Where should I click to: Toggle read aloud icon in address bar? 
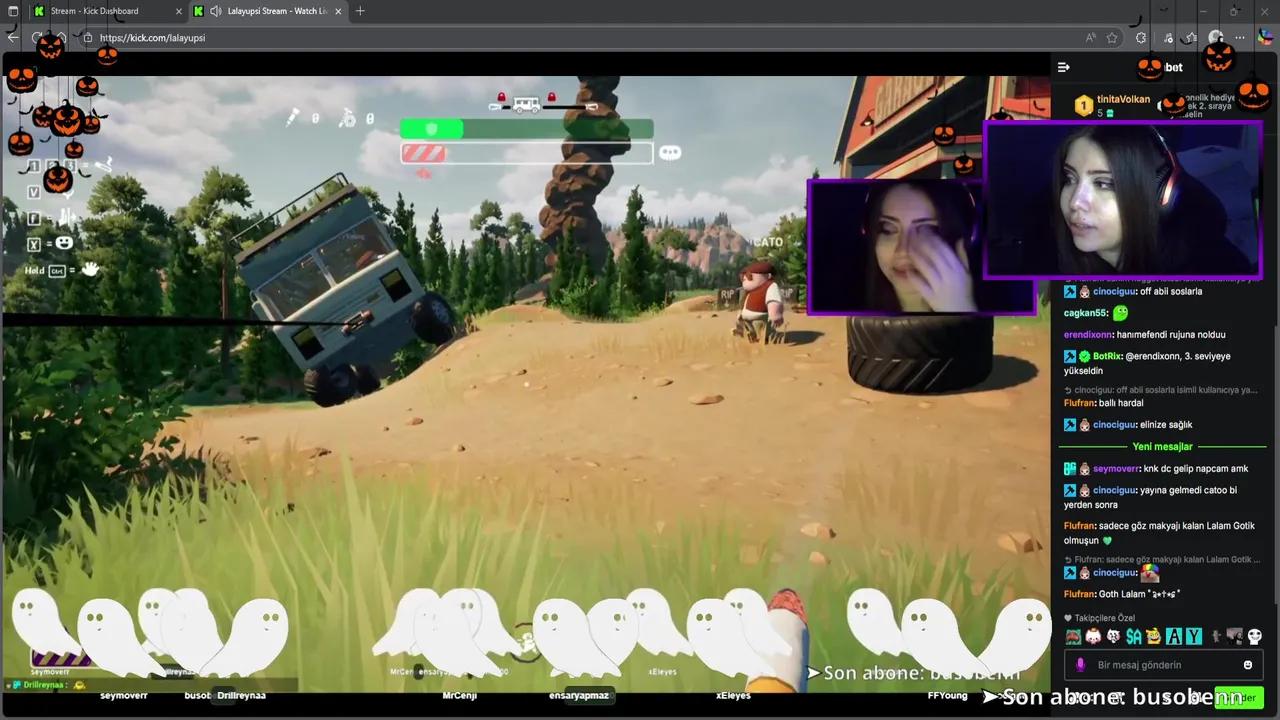[1091, 38]
